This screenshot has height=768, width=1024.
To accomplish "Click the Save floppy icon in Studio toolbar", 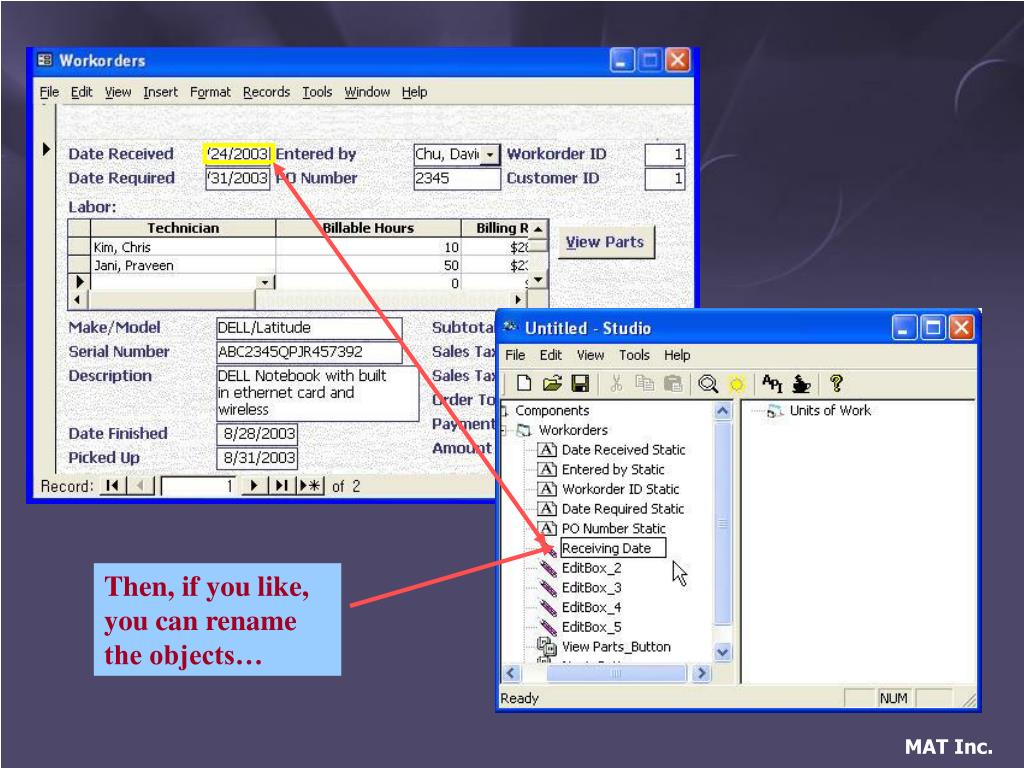I will (580, 383).
